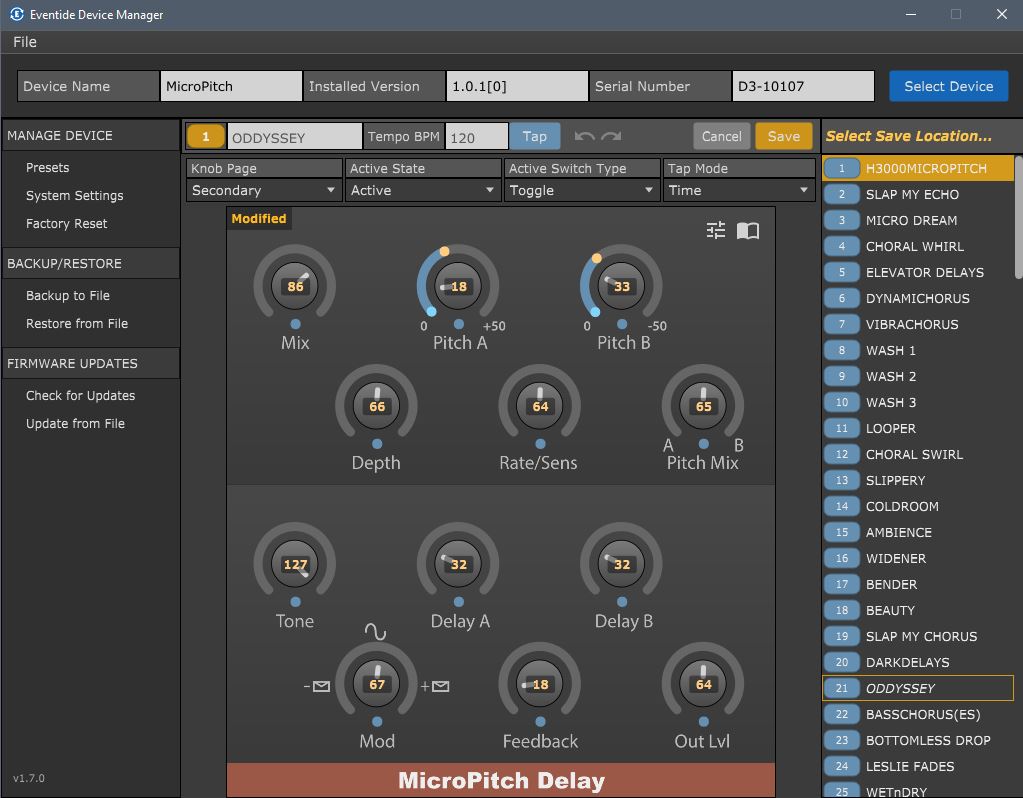
Task: Click the redo arrow icon
Action: pos(611,136)
